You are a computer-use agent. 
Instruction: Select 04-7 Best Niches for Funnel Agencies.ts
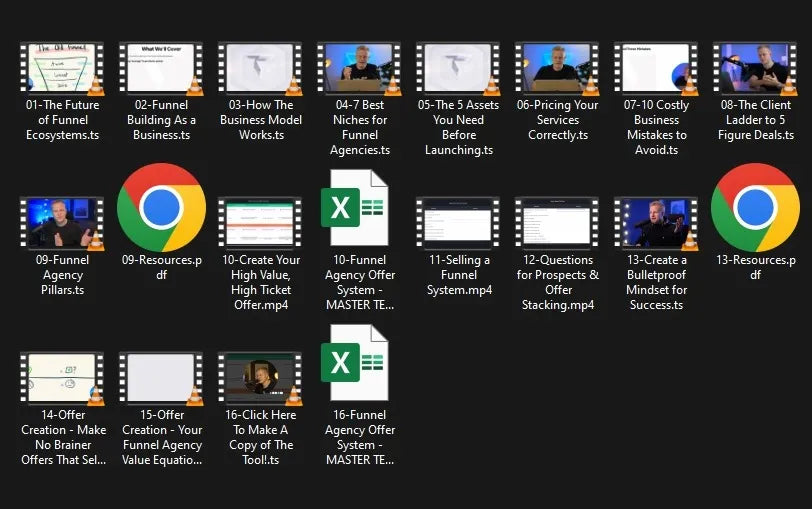coord(359,69)
